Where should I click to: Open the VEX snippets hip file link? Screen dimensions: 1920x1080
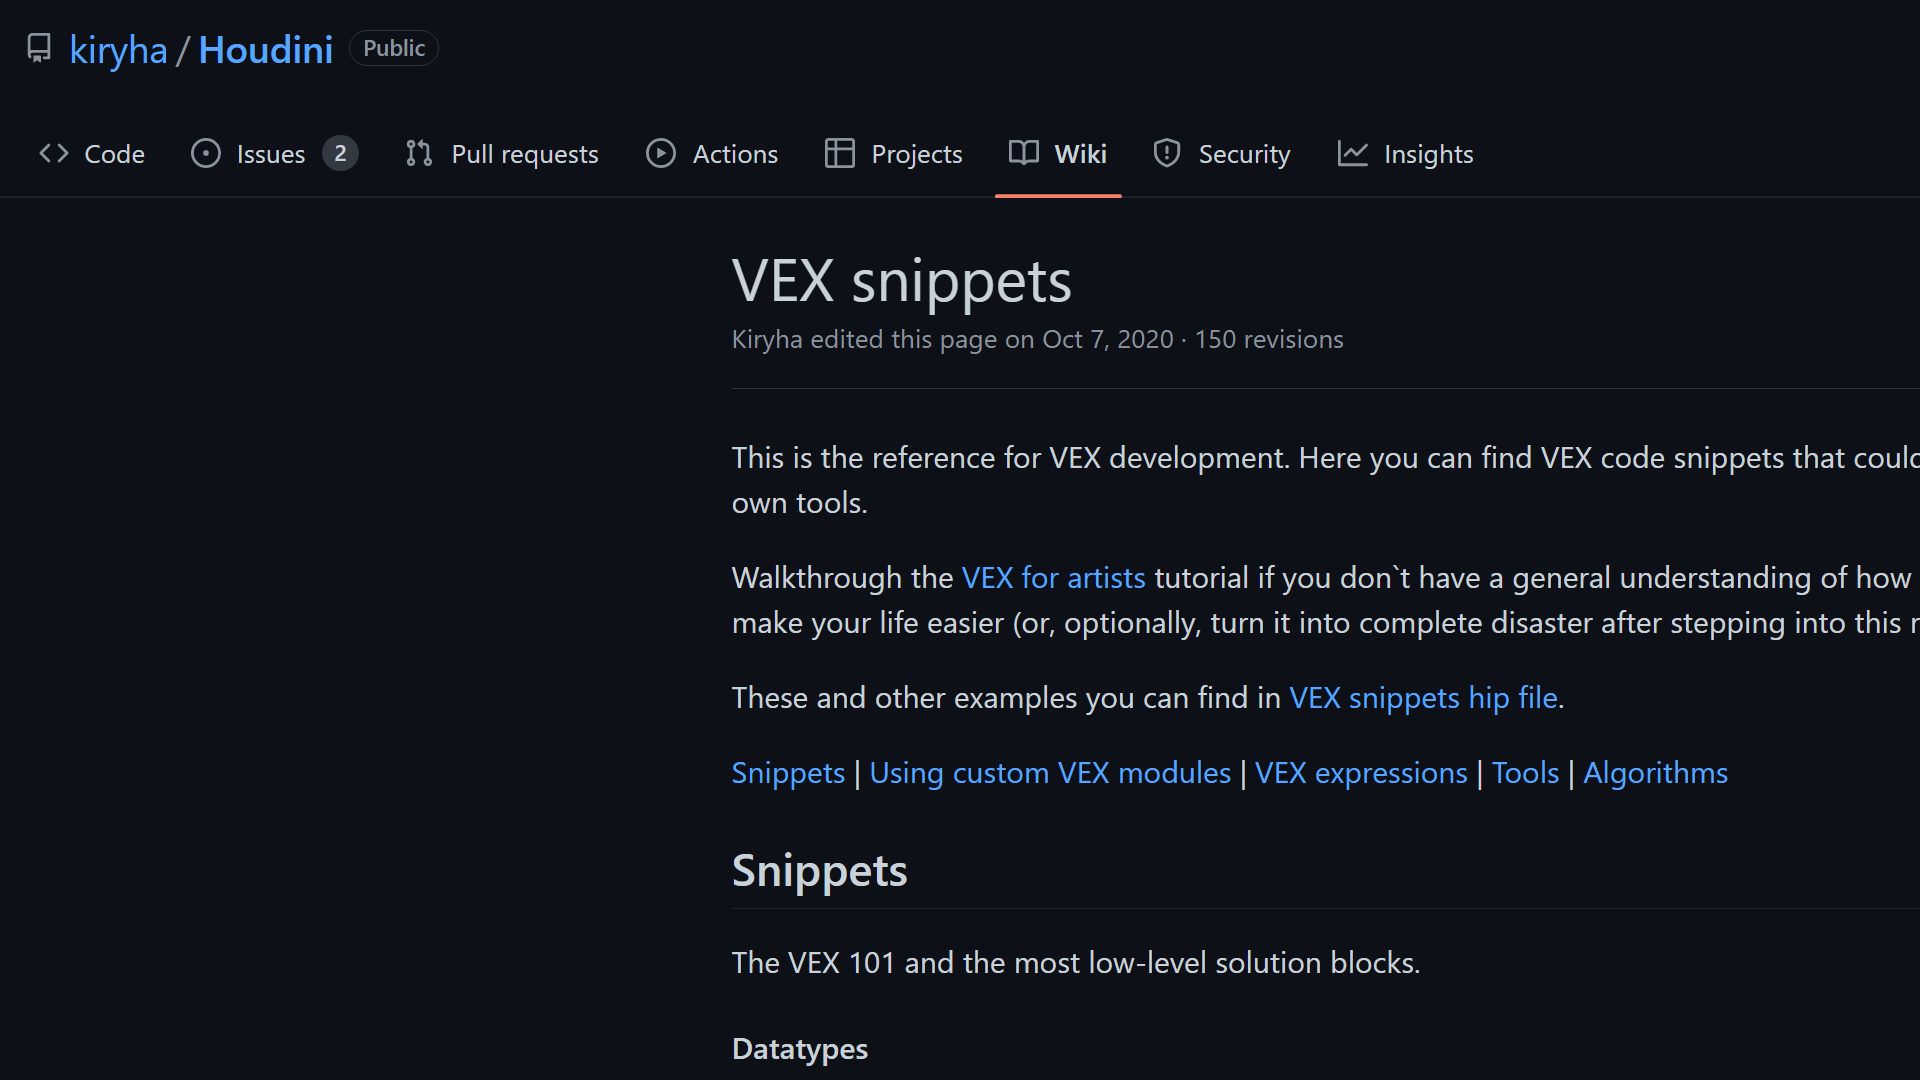(x=1423, y=698)
